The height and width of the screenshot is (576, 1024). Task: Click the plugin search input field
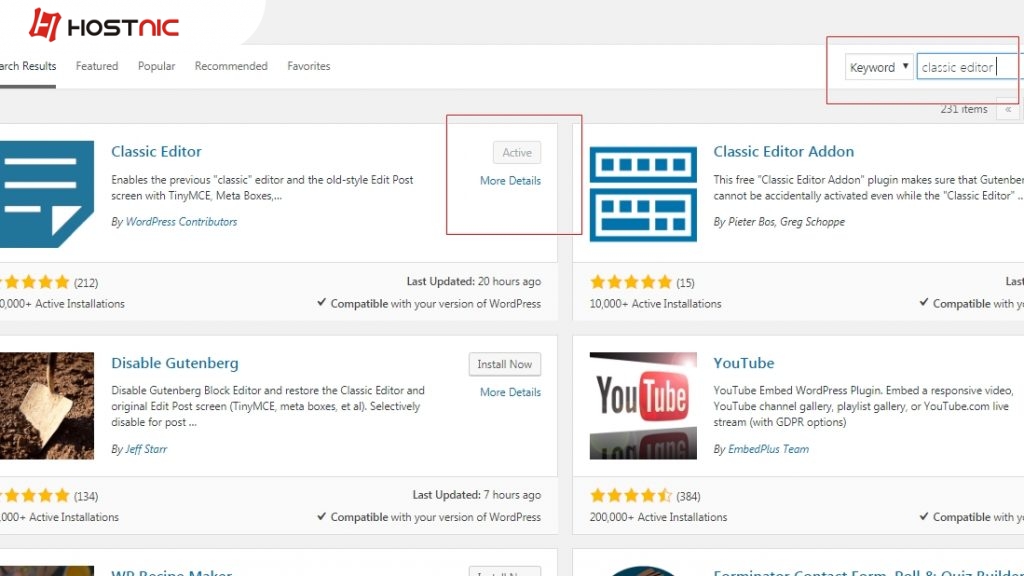pyautogui.click(x=969, y=67)
